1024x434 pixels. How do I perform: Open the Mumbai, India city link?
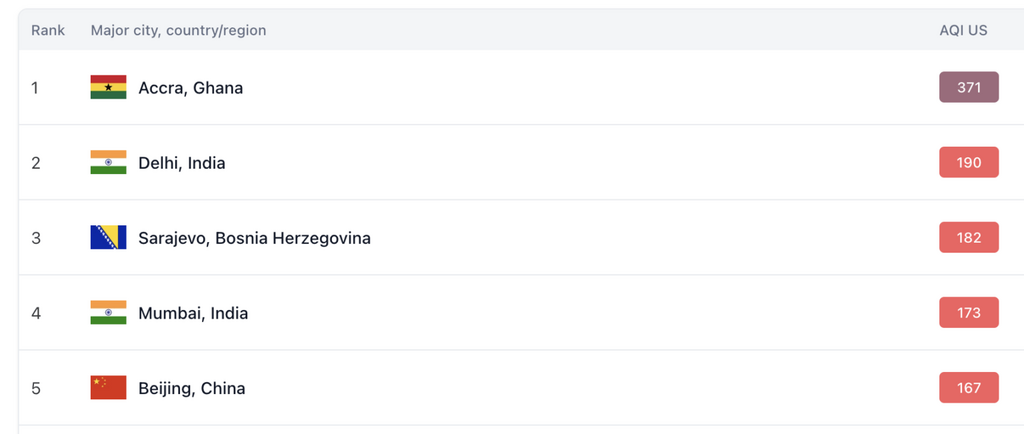coord(193,313)
